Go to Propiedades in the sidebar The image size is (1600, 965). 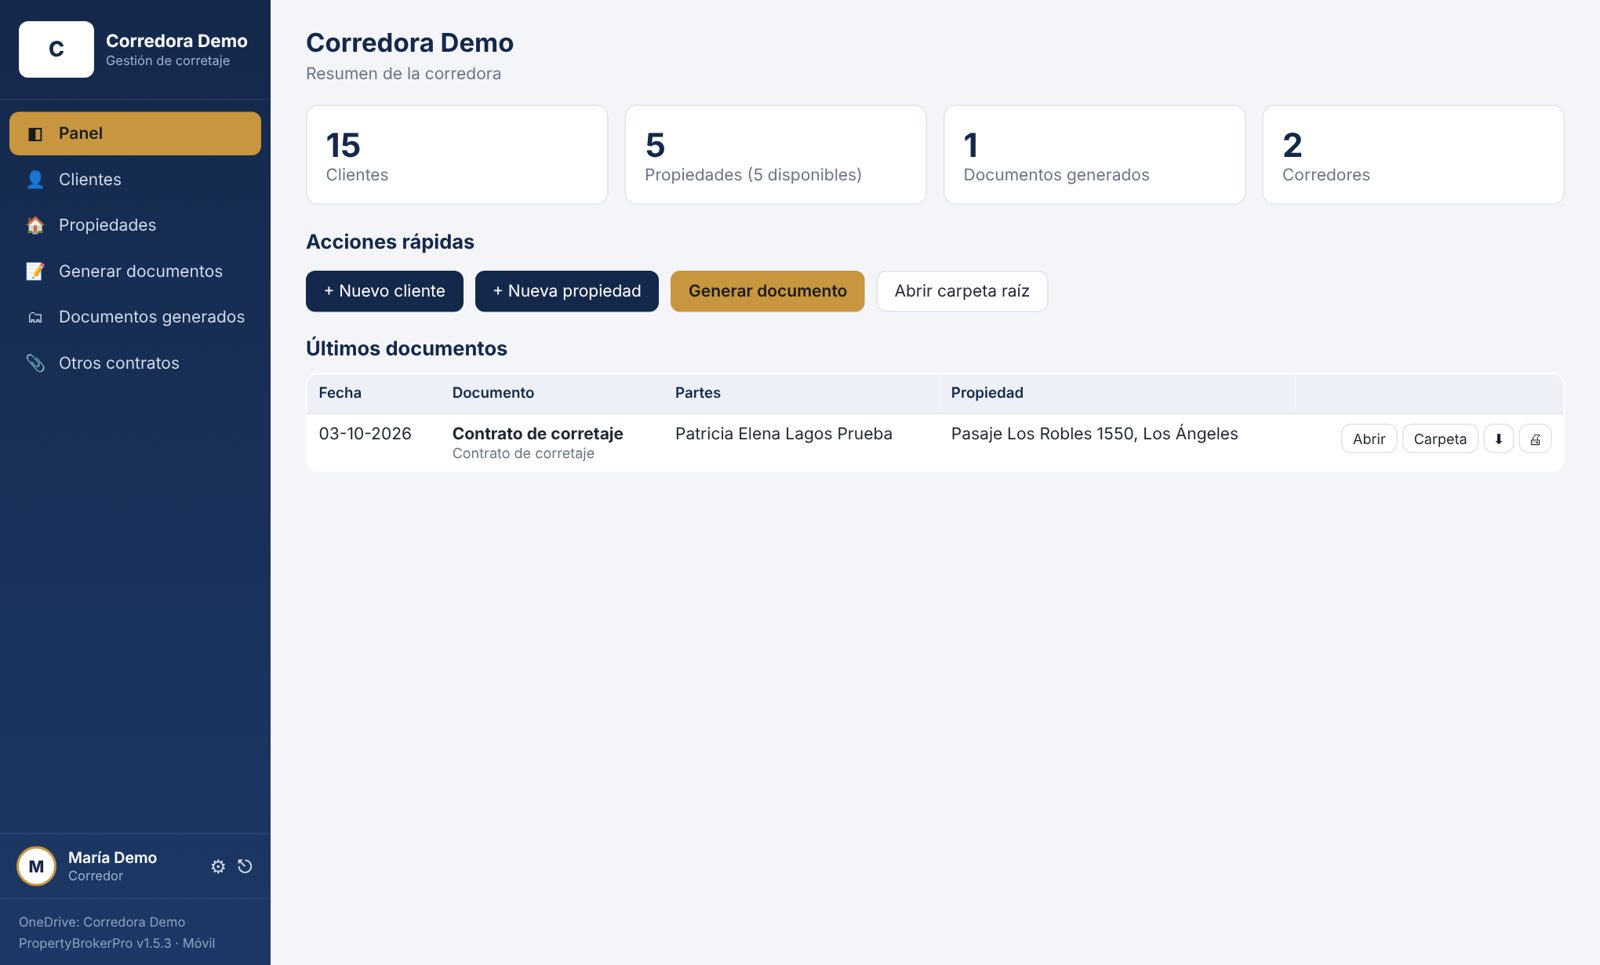135,226
